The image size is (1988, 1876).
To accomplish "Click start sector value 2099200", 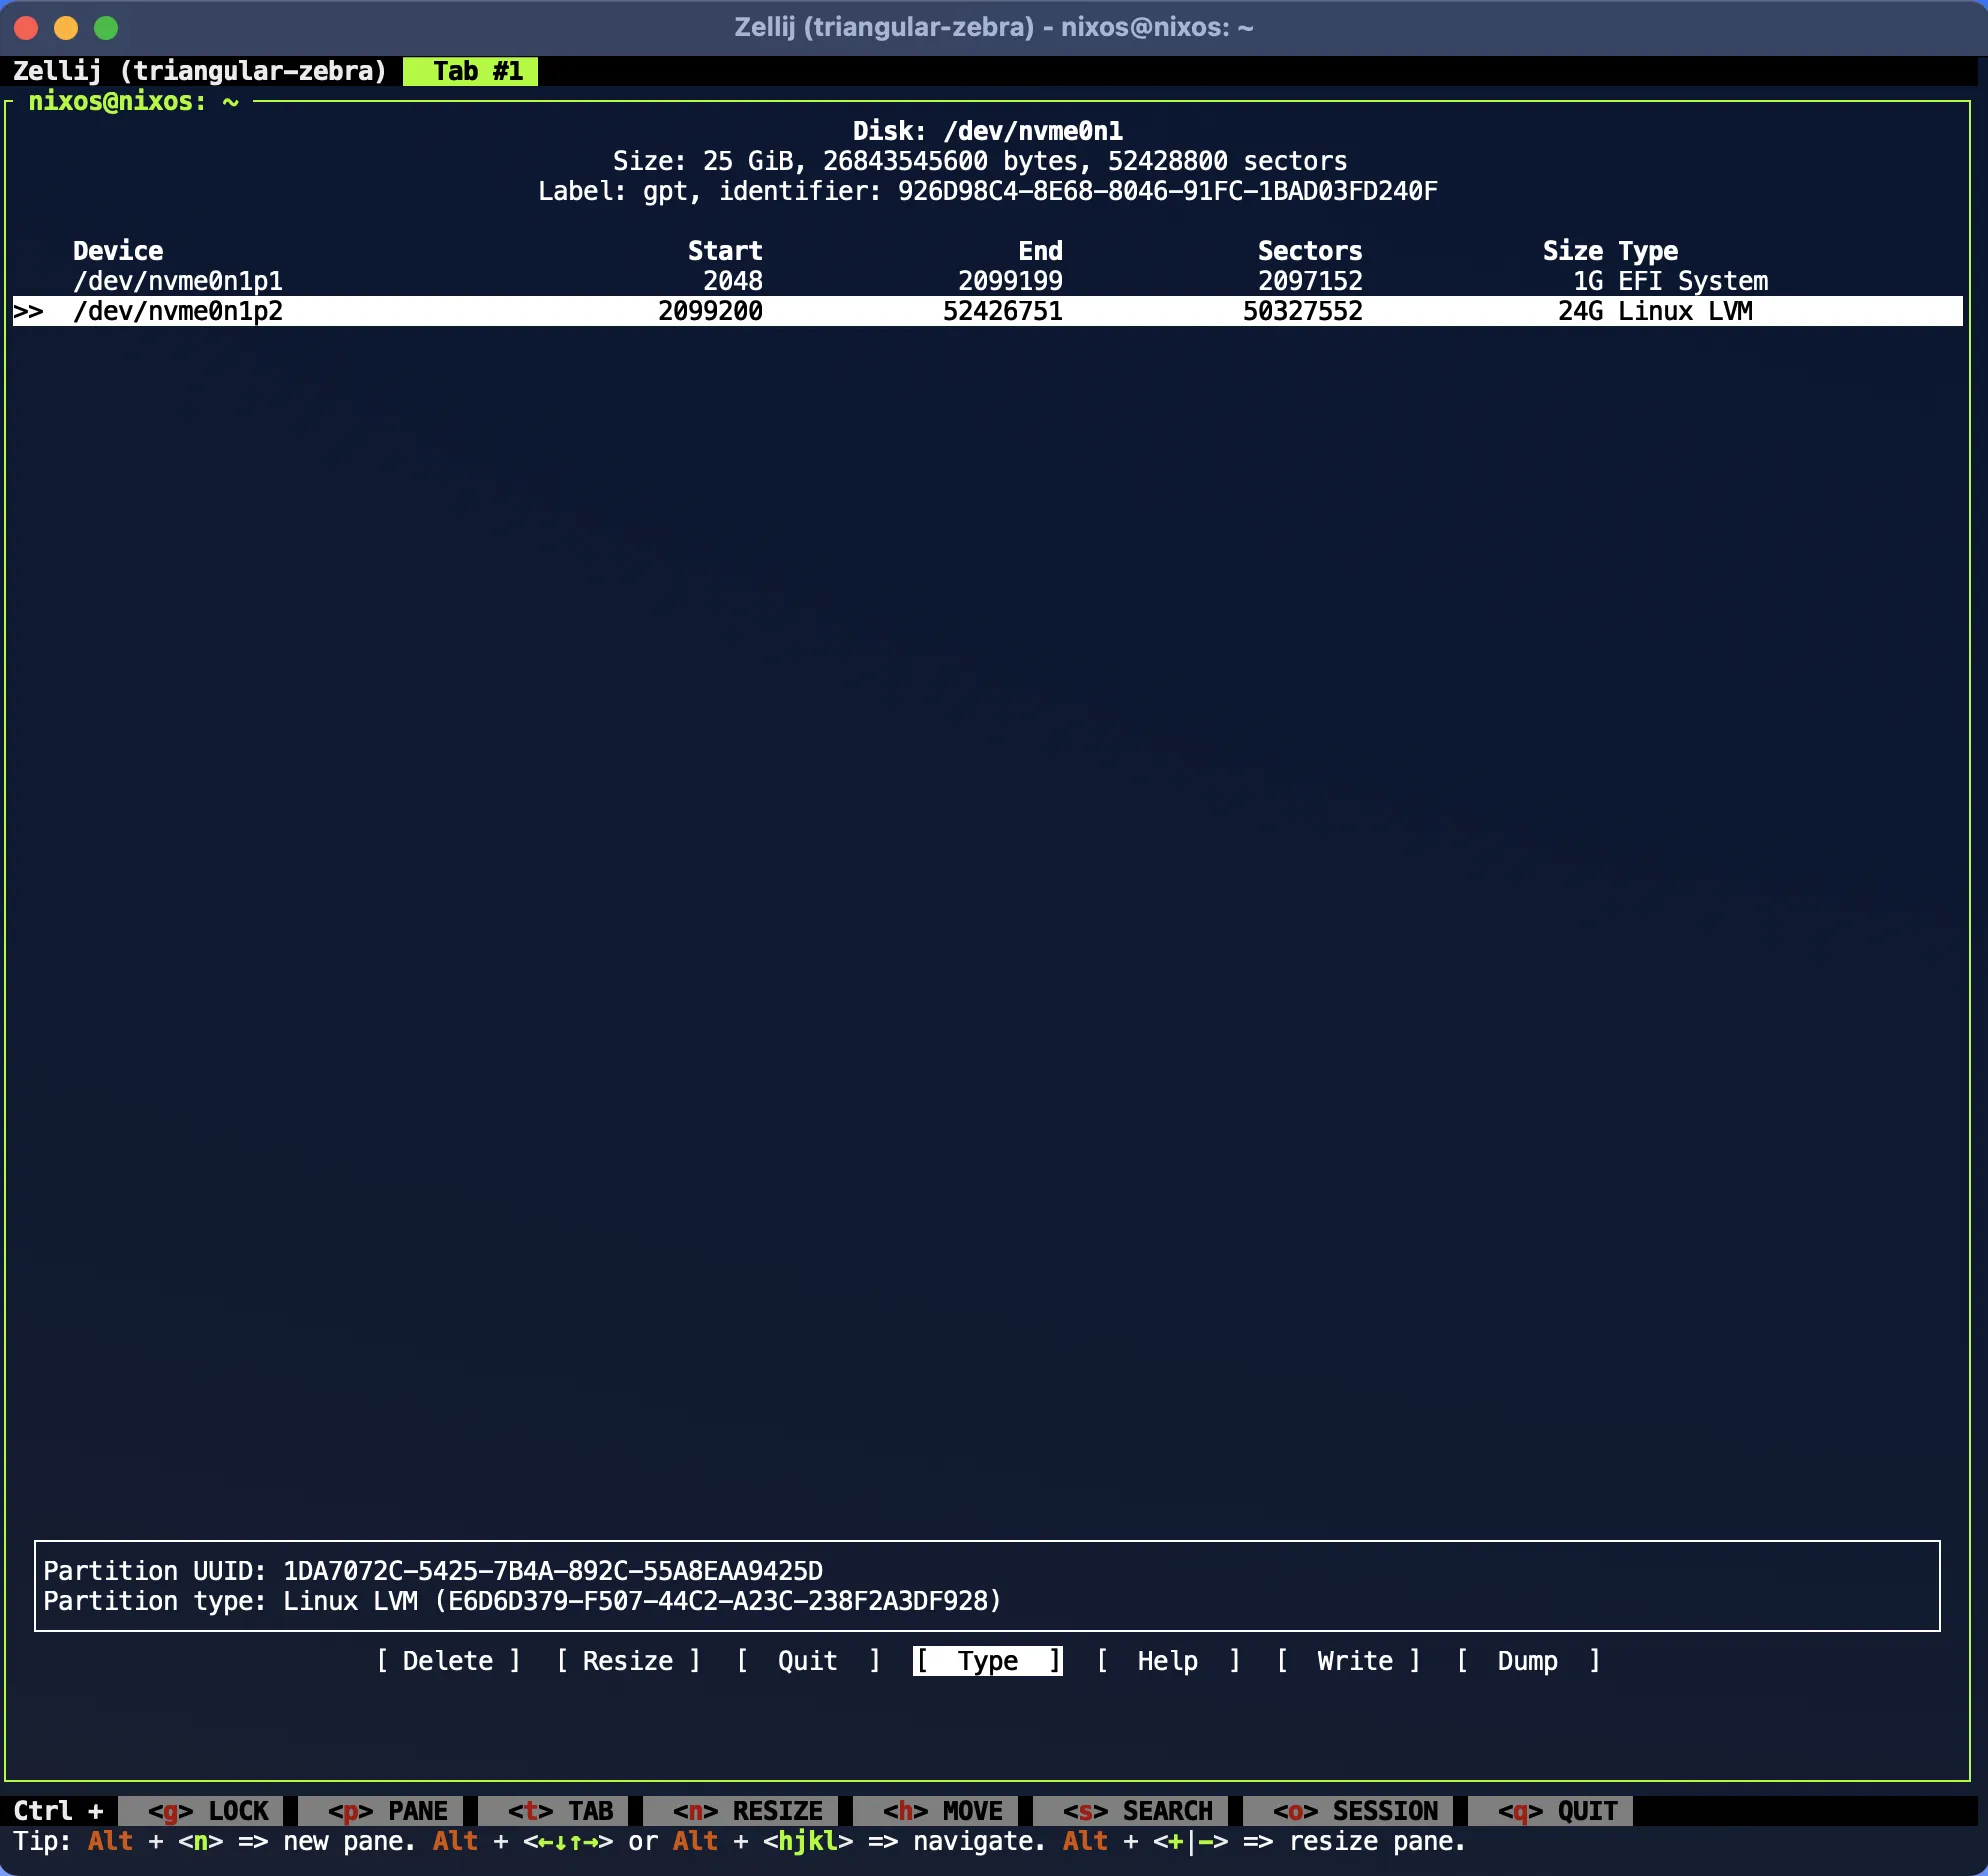I will pyautogui.click(x=710, y=311).
